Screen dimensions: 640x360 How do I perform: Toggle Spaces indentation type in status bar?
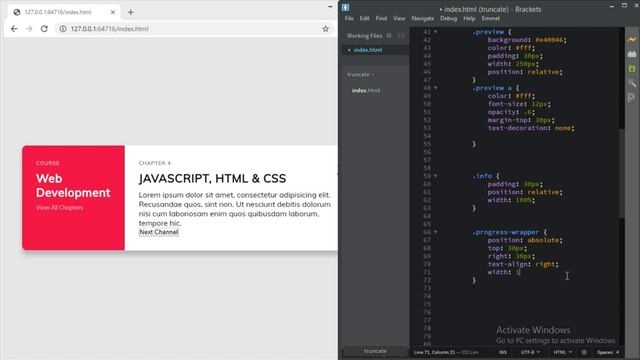pos(605,352)
